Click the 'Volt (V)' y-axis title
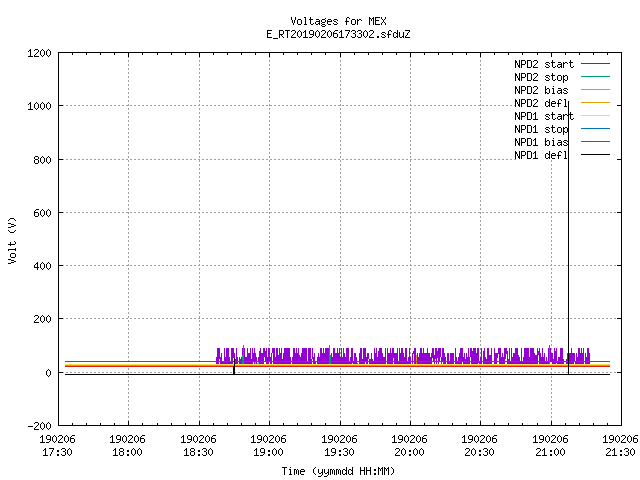Image resolution: width=640 pixels, height=480 pixels. pyautogui.click(x=12, y=241)
